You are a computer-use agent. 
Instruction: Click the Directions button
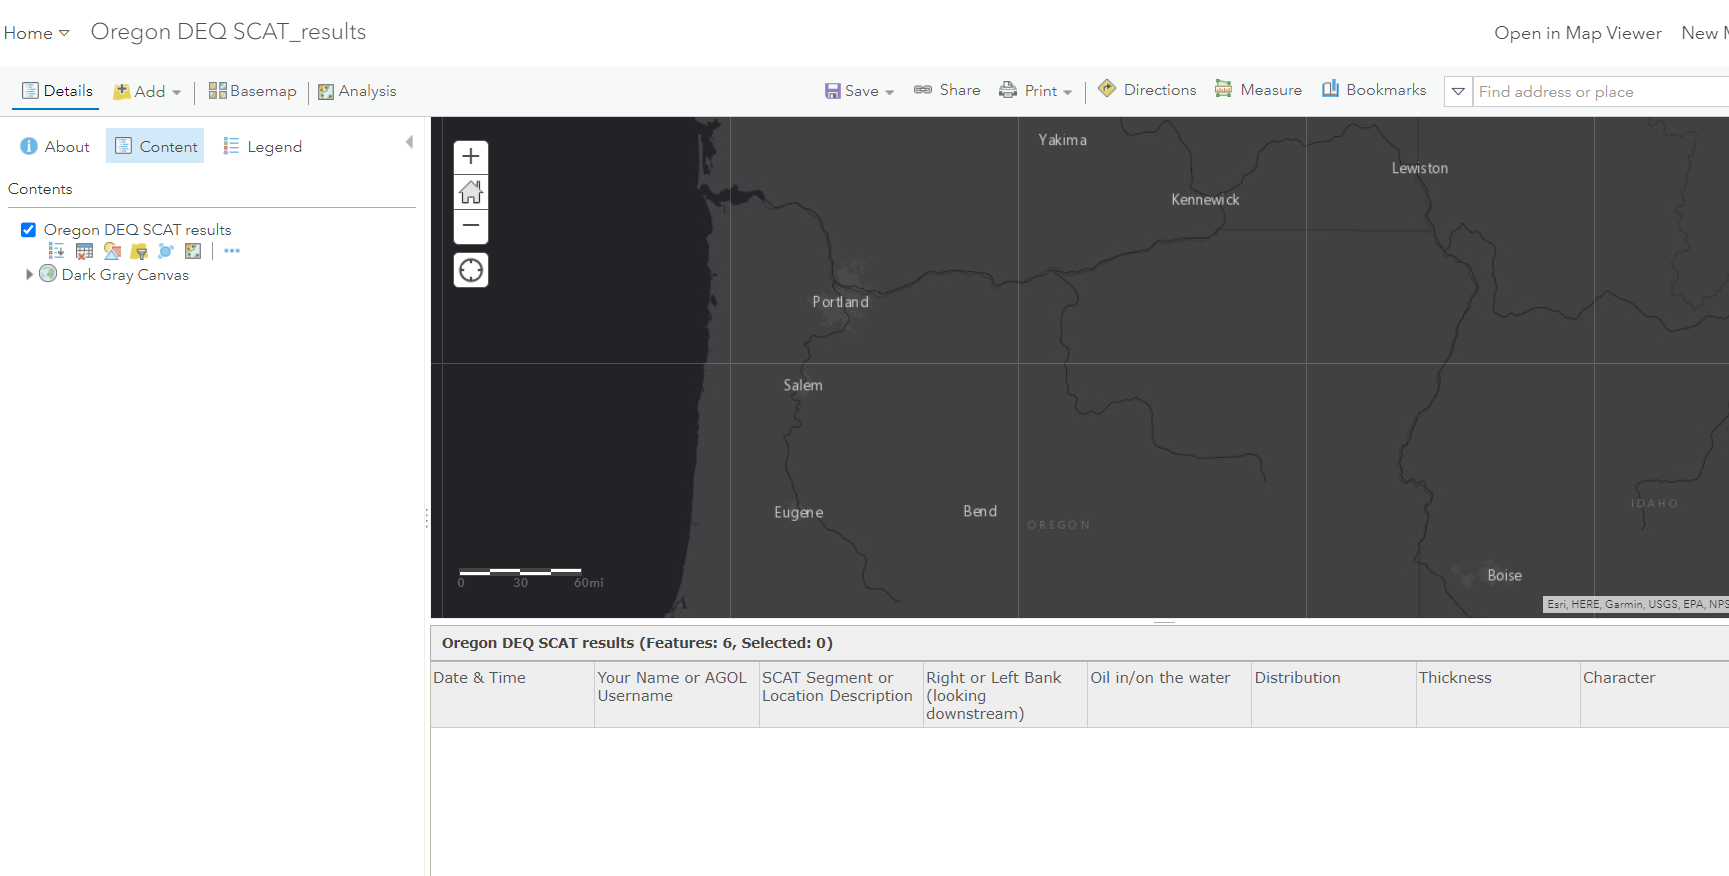coord(1147,90)
